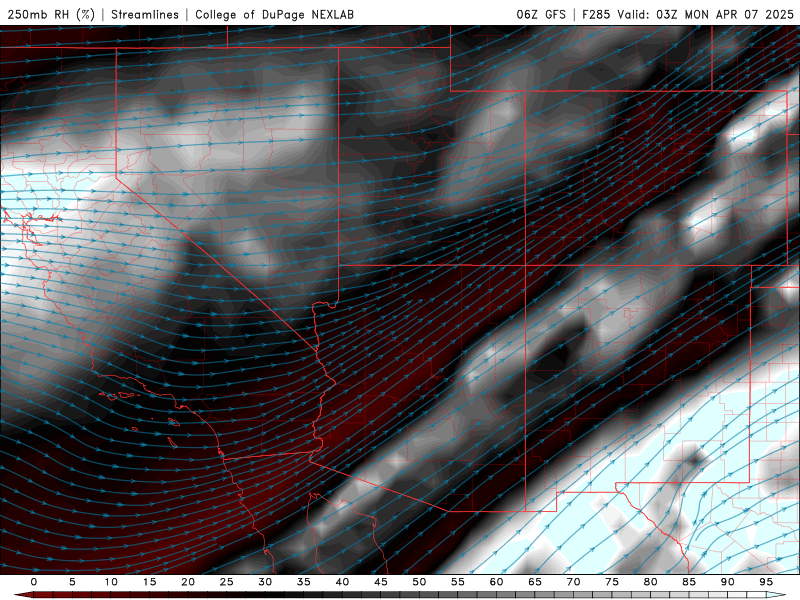Click the 75 label on the color scale
Screen dimensions: 800x600
click(612, 582)
